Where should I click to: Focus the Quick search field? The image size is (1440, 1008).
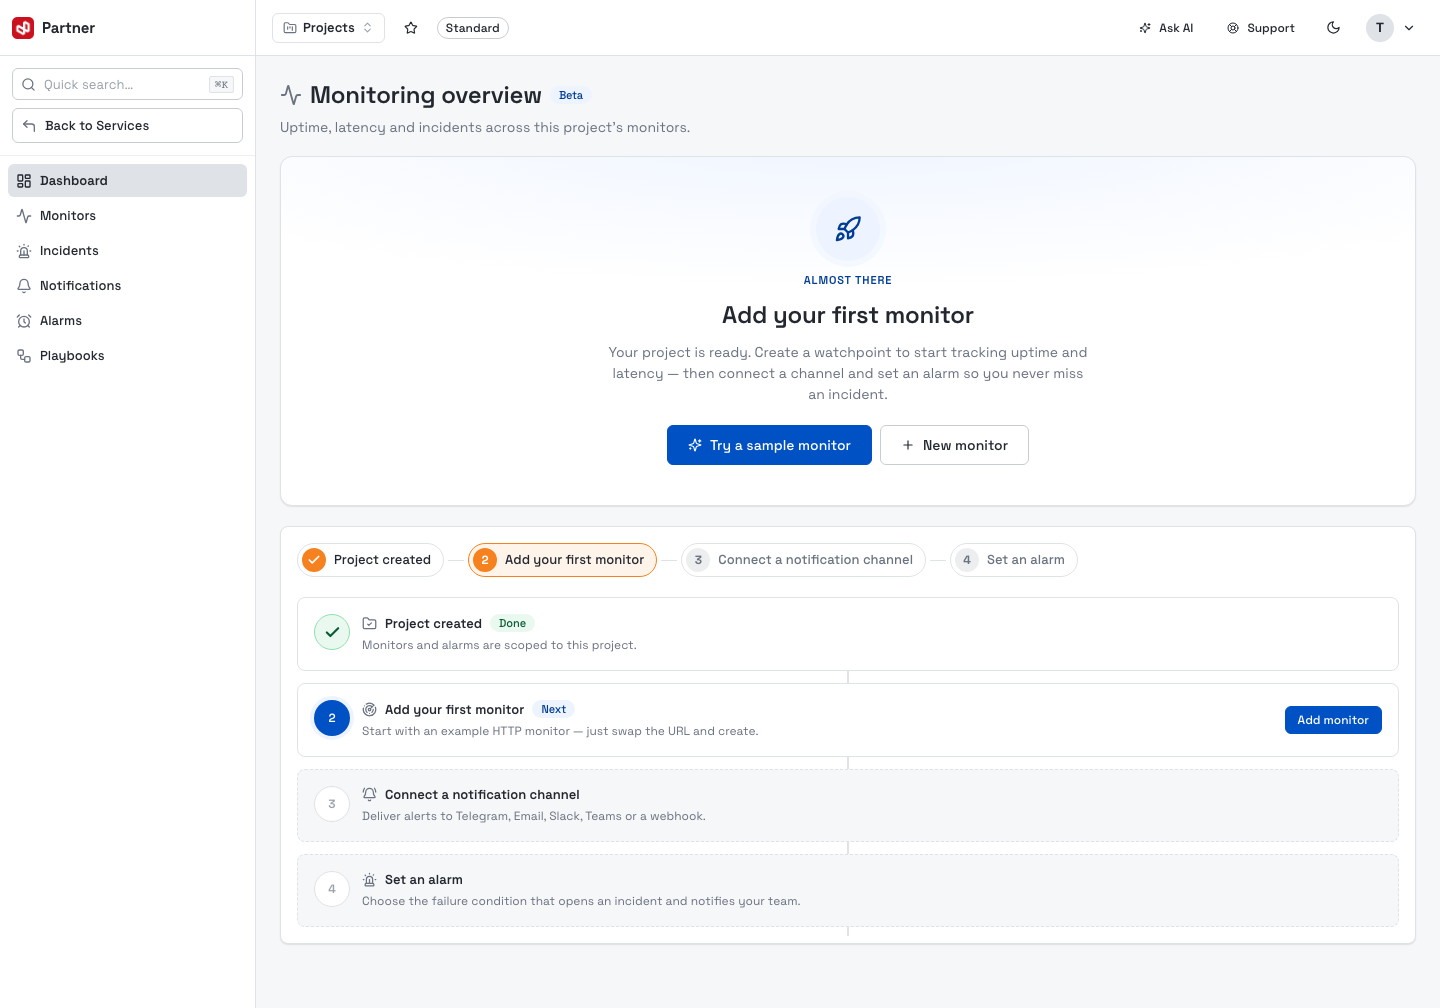[x=127, y=84]
